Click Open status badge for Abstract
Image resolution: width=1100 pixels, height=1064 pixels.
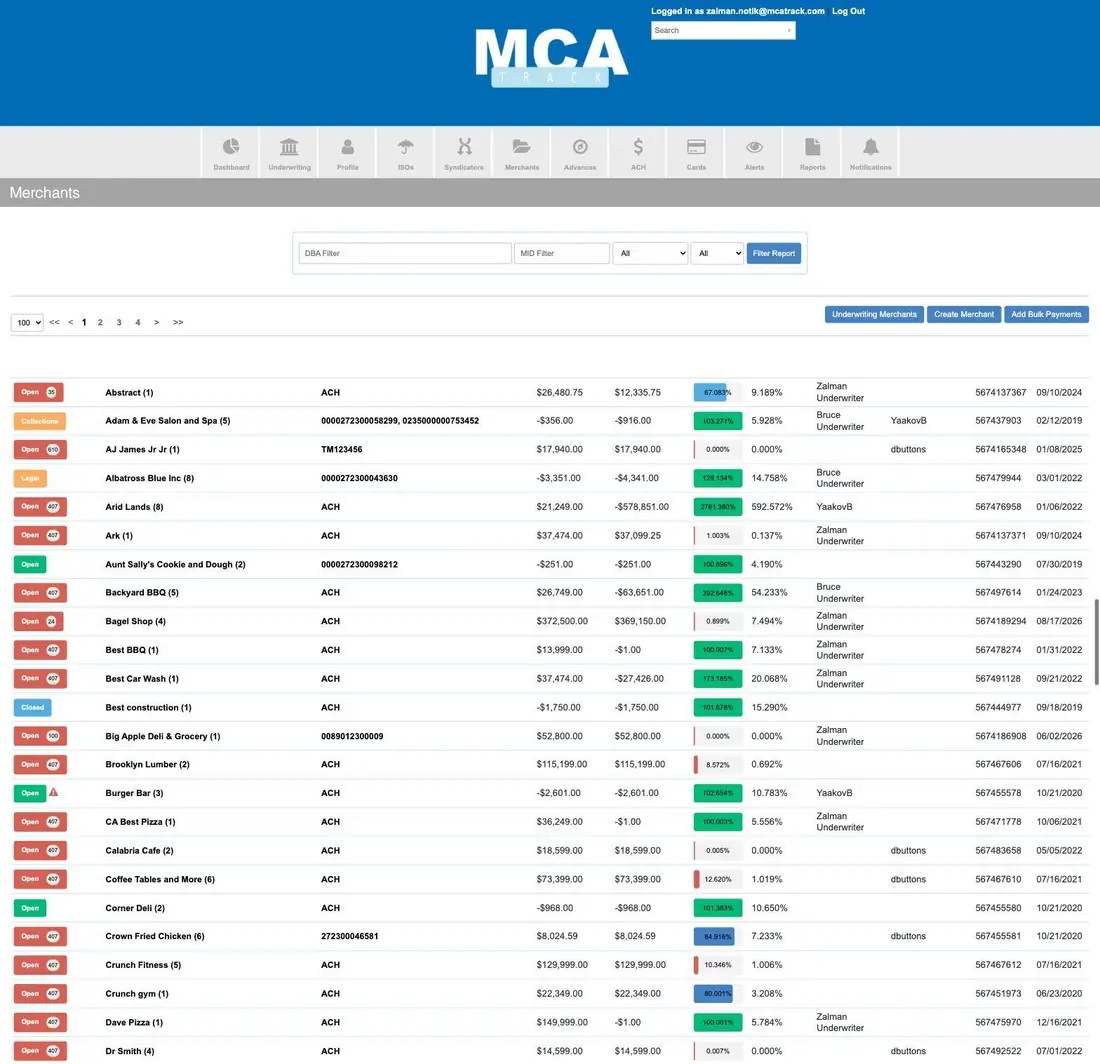tap(39, 392)
